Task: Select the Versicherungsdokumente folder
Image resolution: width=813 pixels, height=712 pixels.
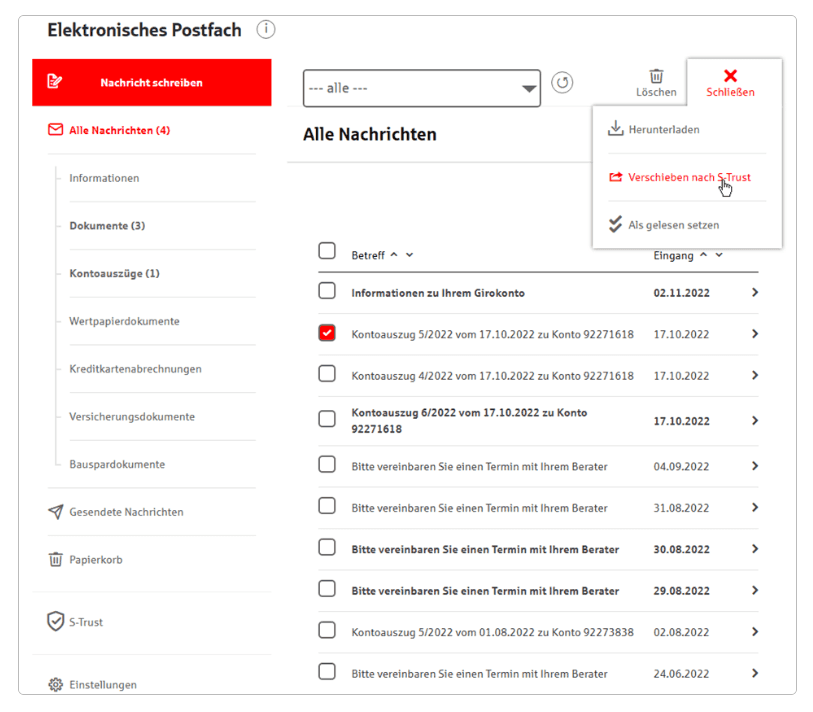Action: pos(132,416)
